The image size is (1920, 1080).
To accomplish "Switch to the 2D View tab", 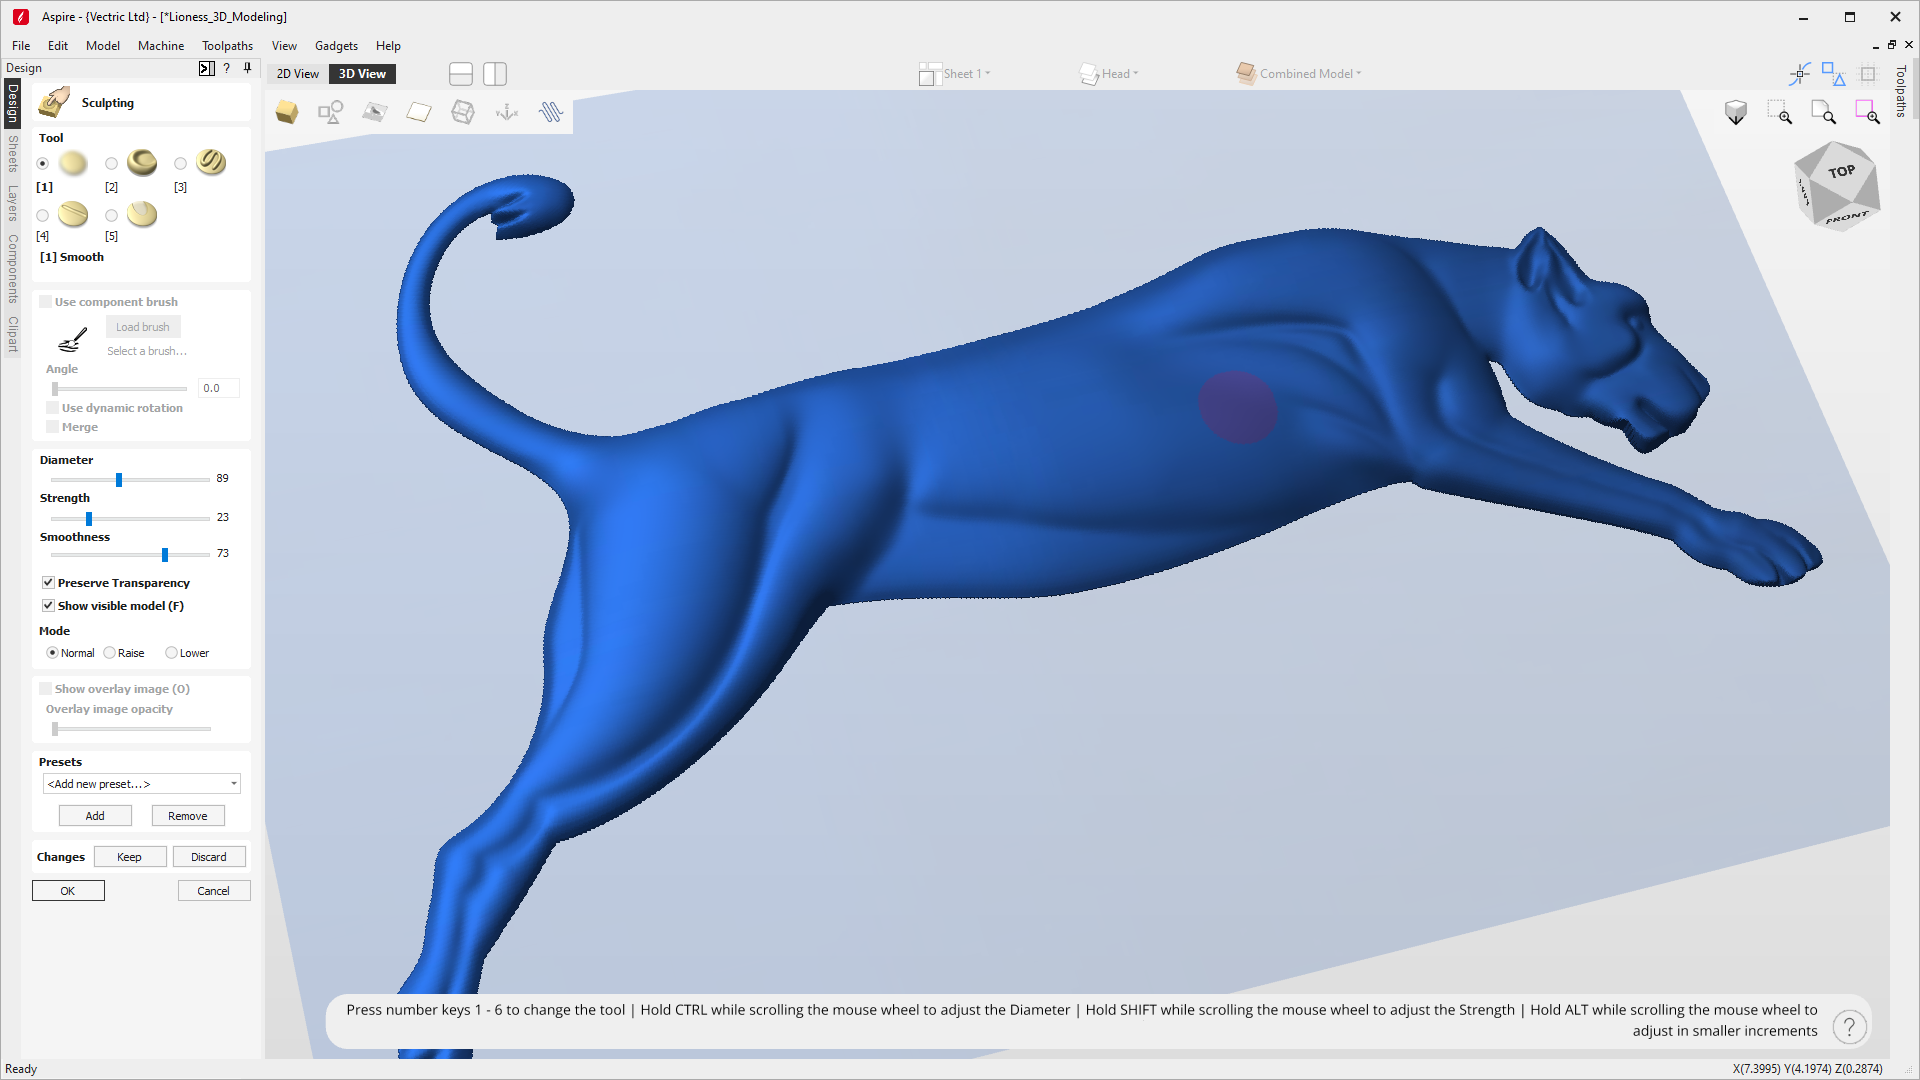I will 298,74.
